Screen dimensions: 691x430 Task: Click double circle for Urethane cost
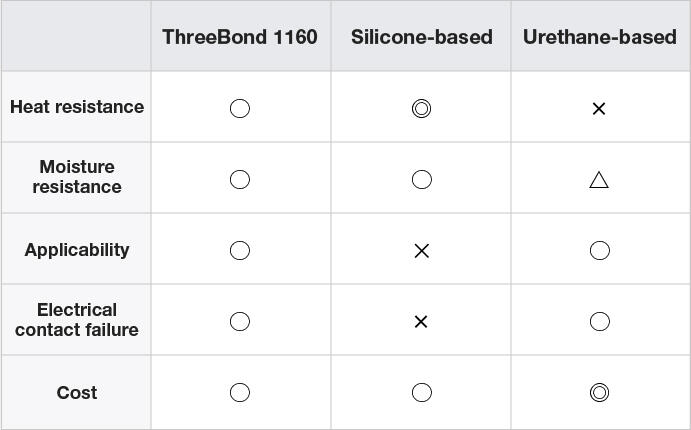click(x=599, y=393)
